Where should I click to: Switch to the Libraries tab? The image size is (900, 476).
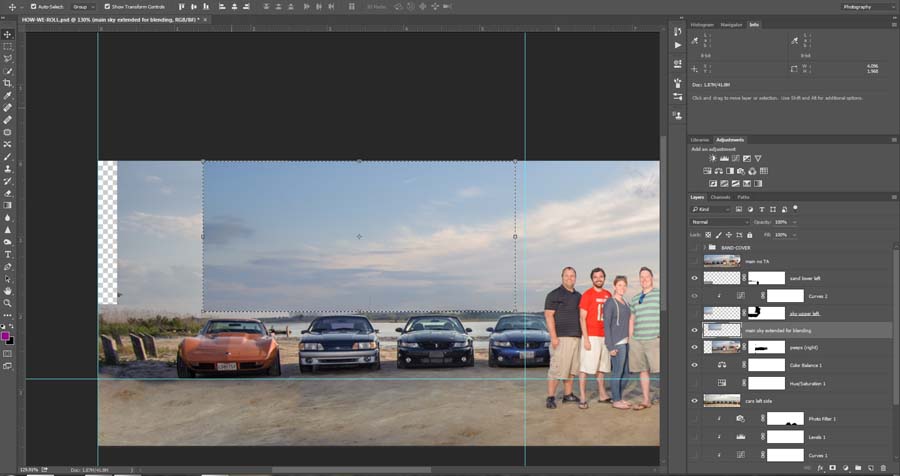click(x=700, y=140)
